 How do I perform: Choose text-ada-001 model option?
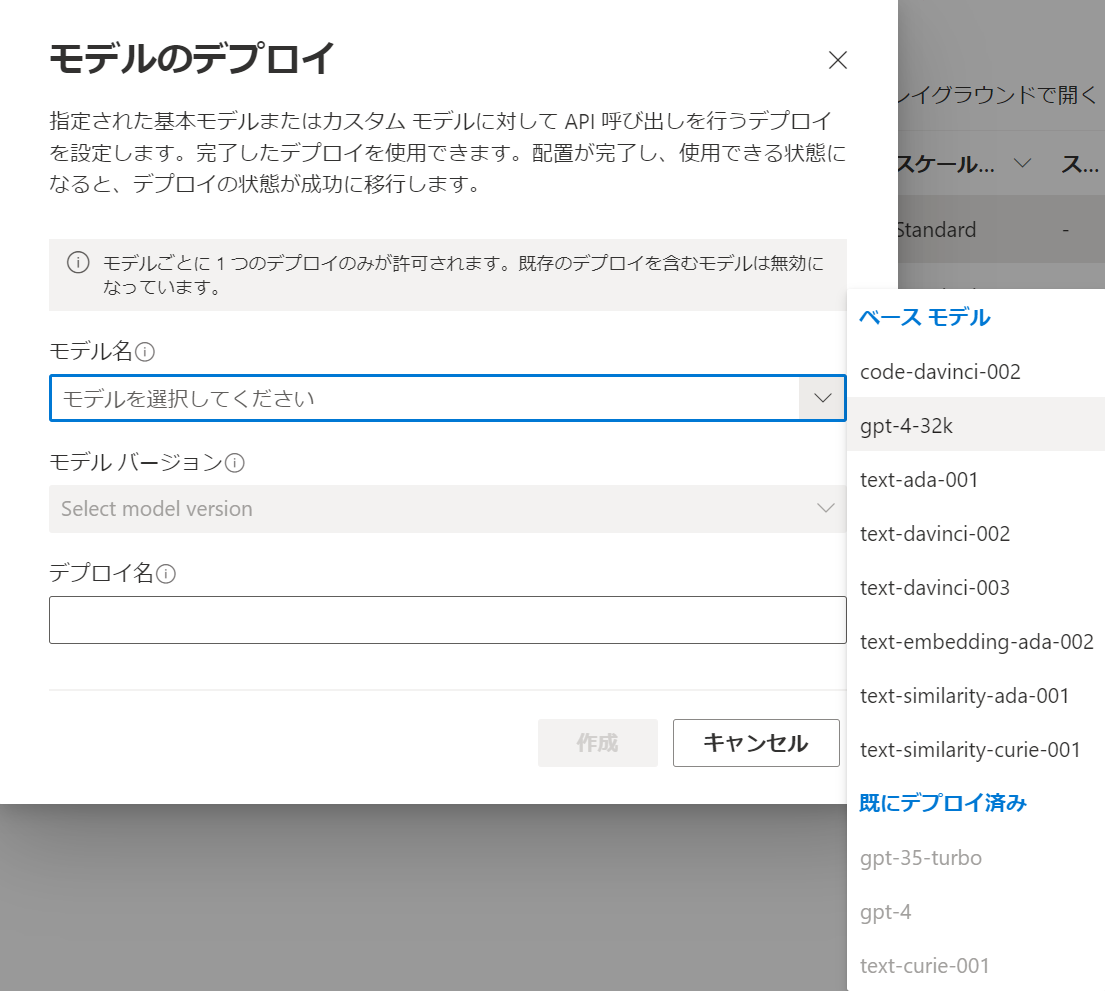coord(975,479)
